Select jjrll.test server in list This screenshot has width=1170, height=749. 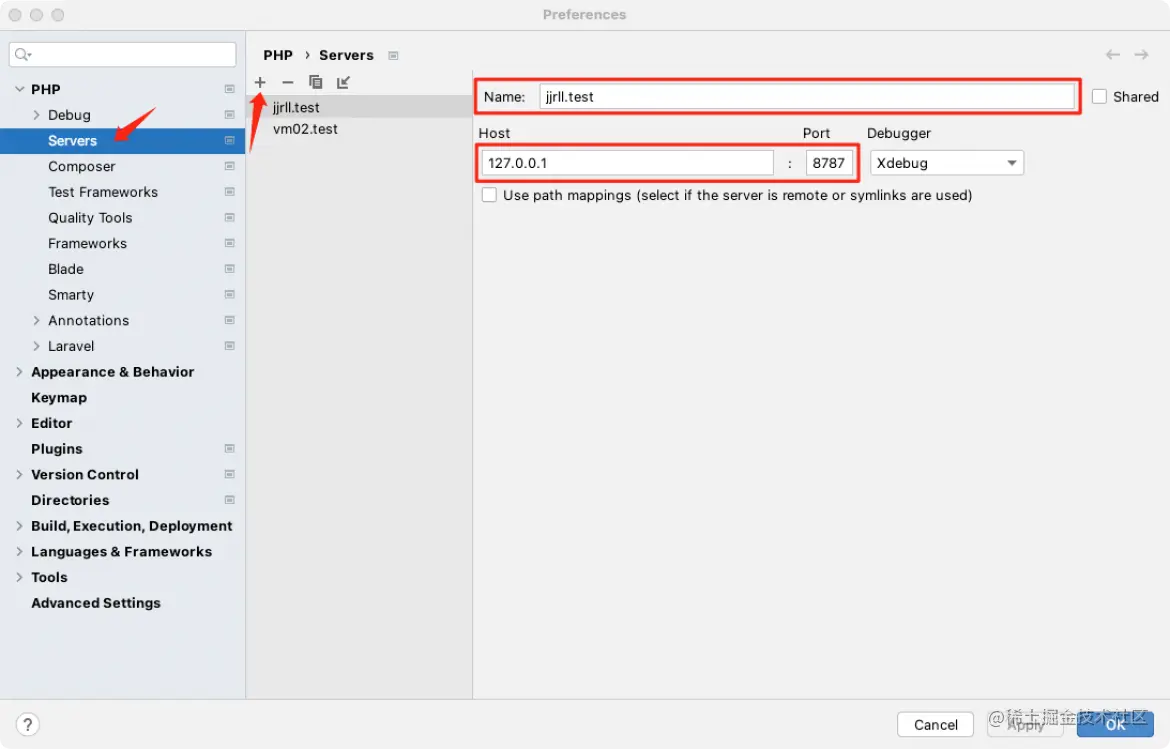coord(359,107)
